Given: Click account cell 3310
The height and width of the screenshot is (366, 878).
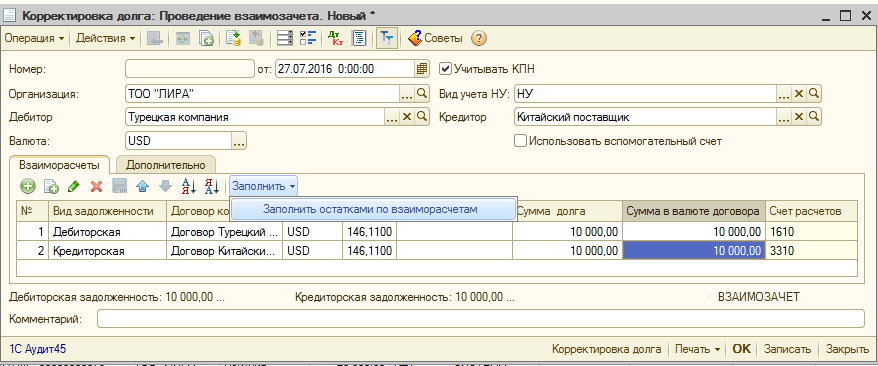Looking at the screenshot, I should [x=811, y=251].
